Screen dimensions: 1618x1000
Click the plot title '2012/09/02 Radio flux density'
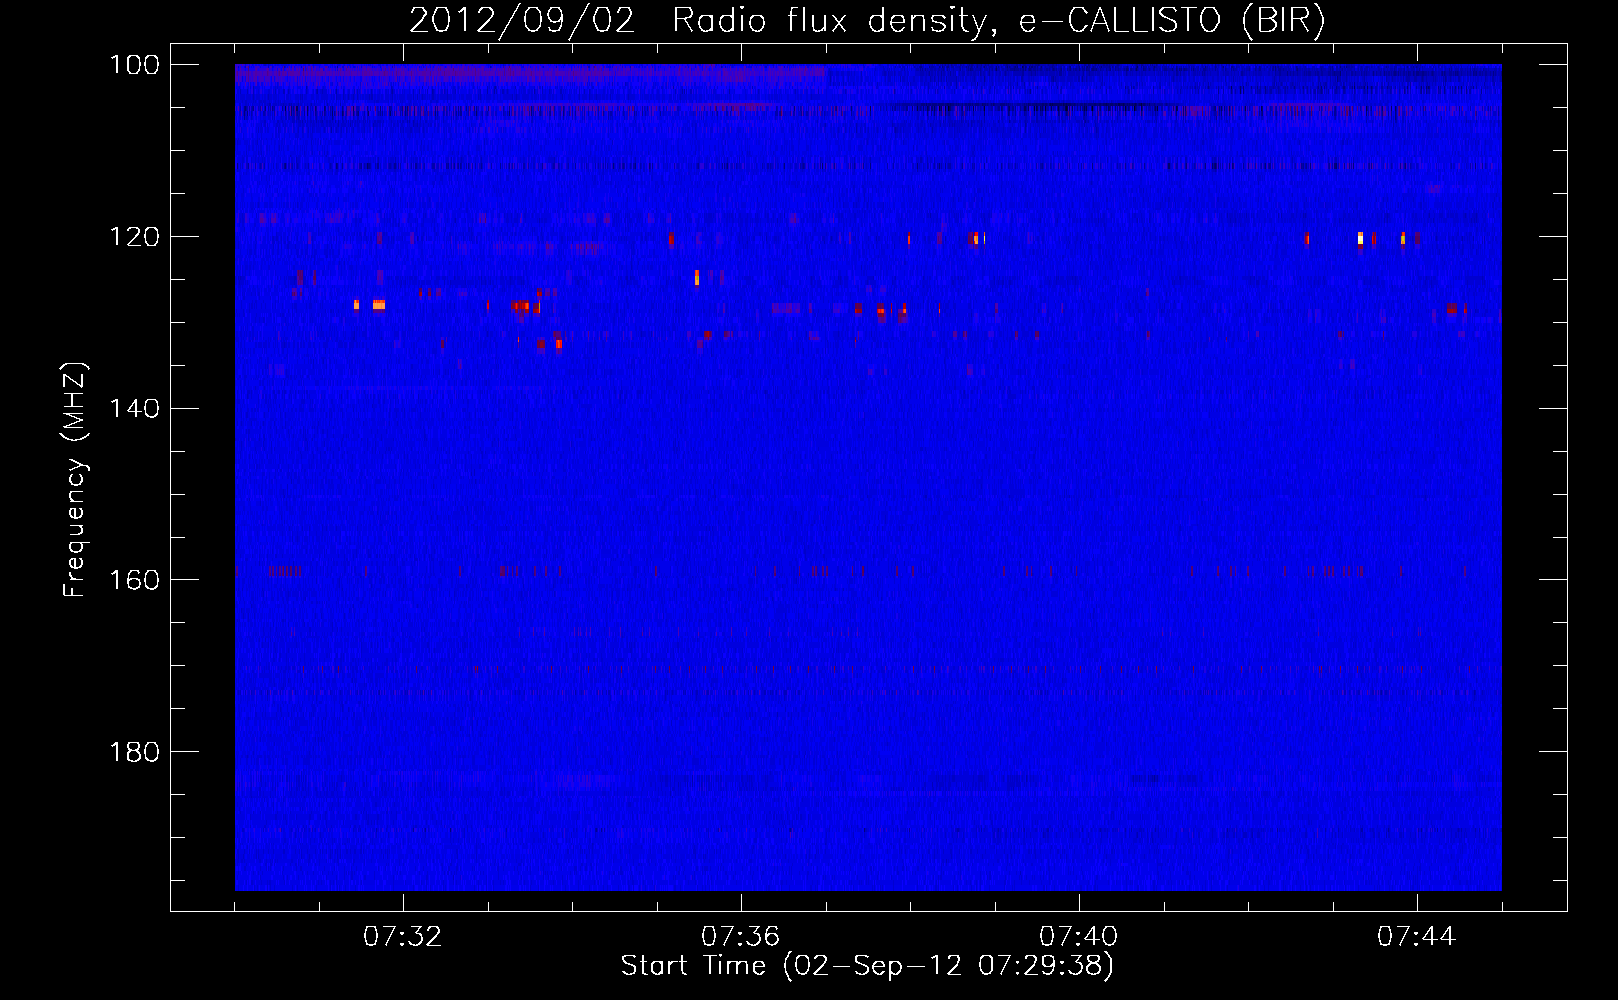tap(868, 21)
